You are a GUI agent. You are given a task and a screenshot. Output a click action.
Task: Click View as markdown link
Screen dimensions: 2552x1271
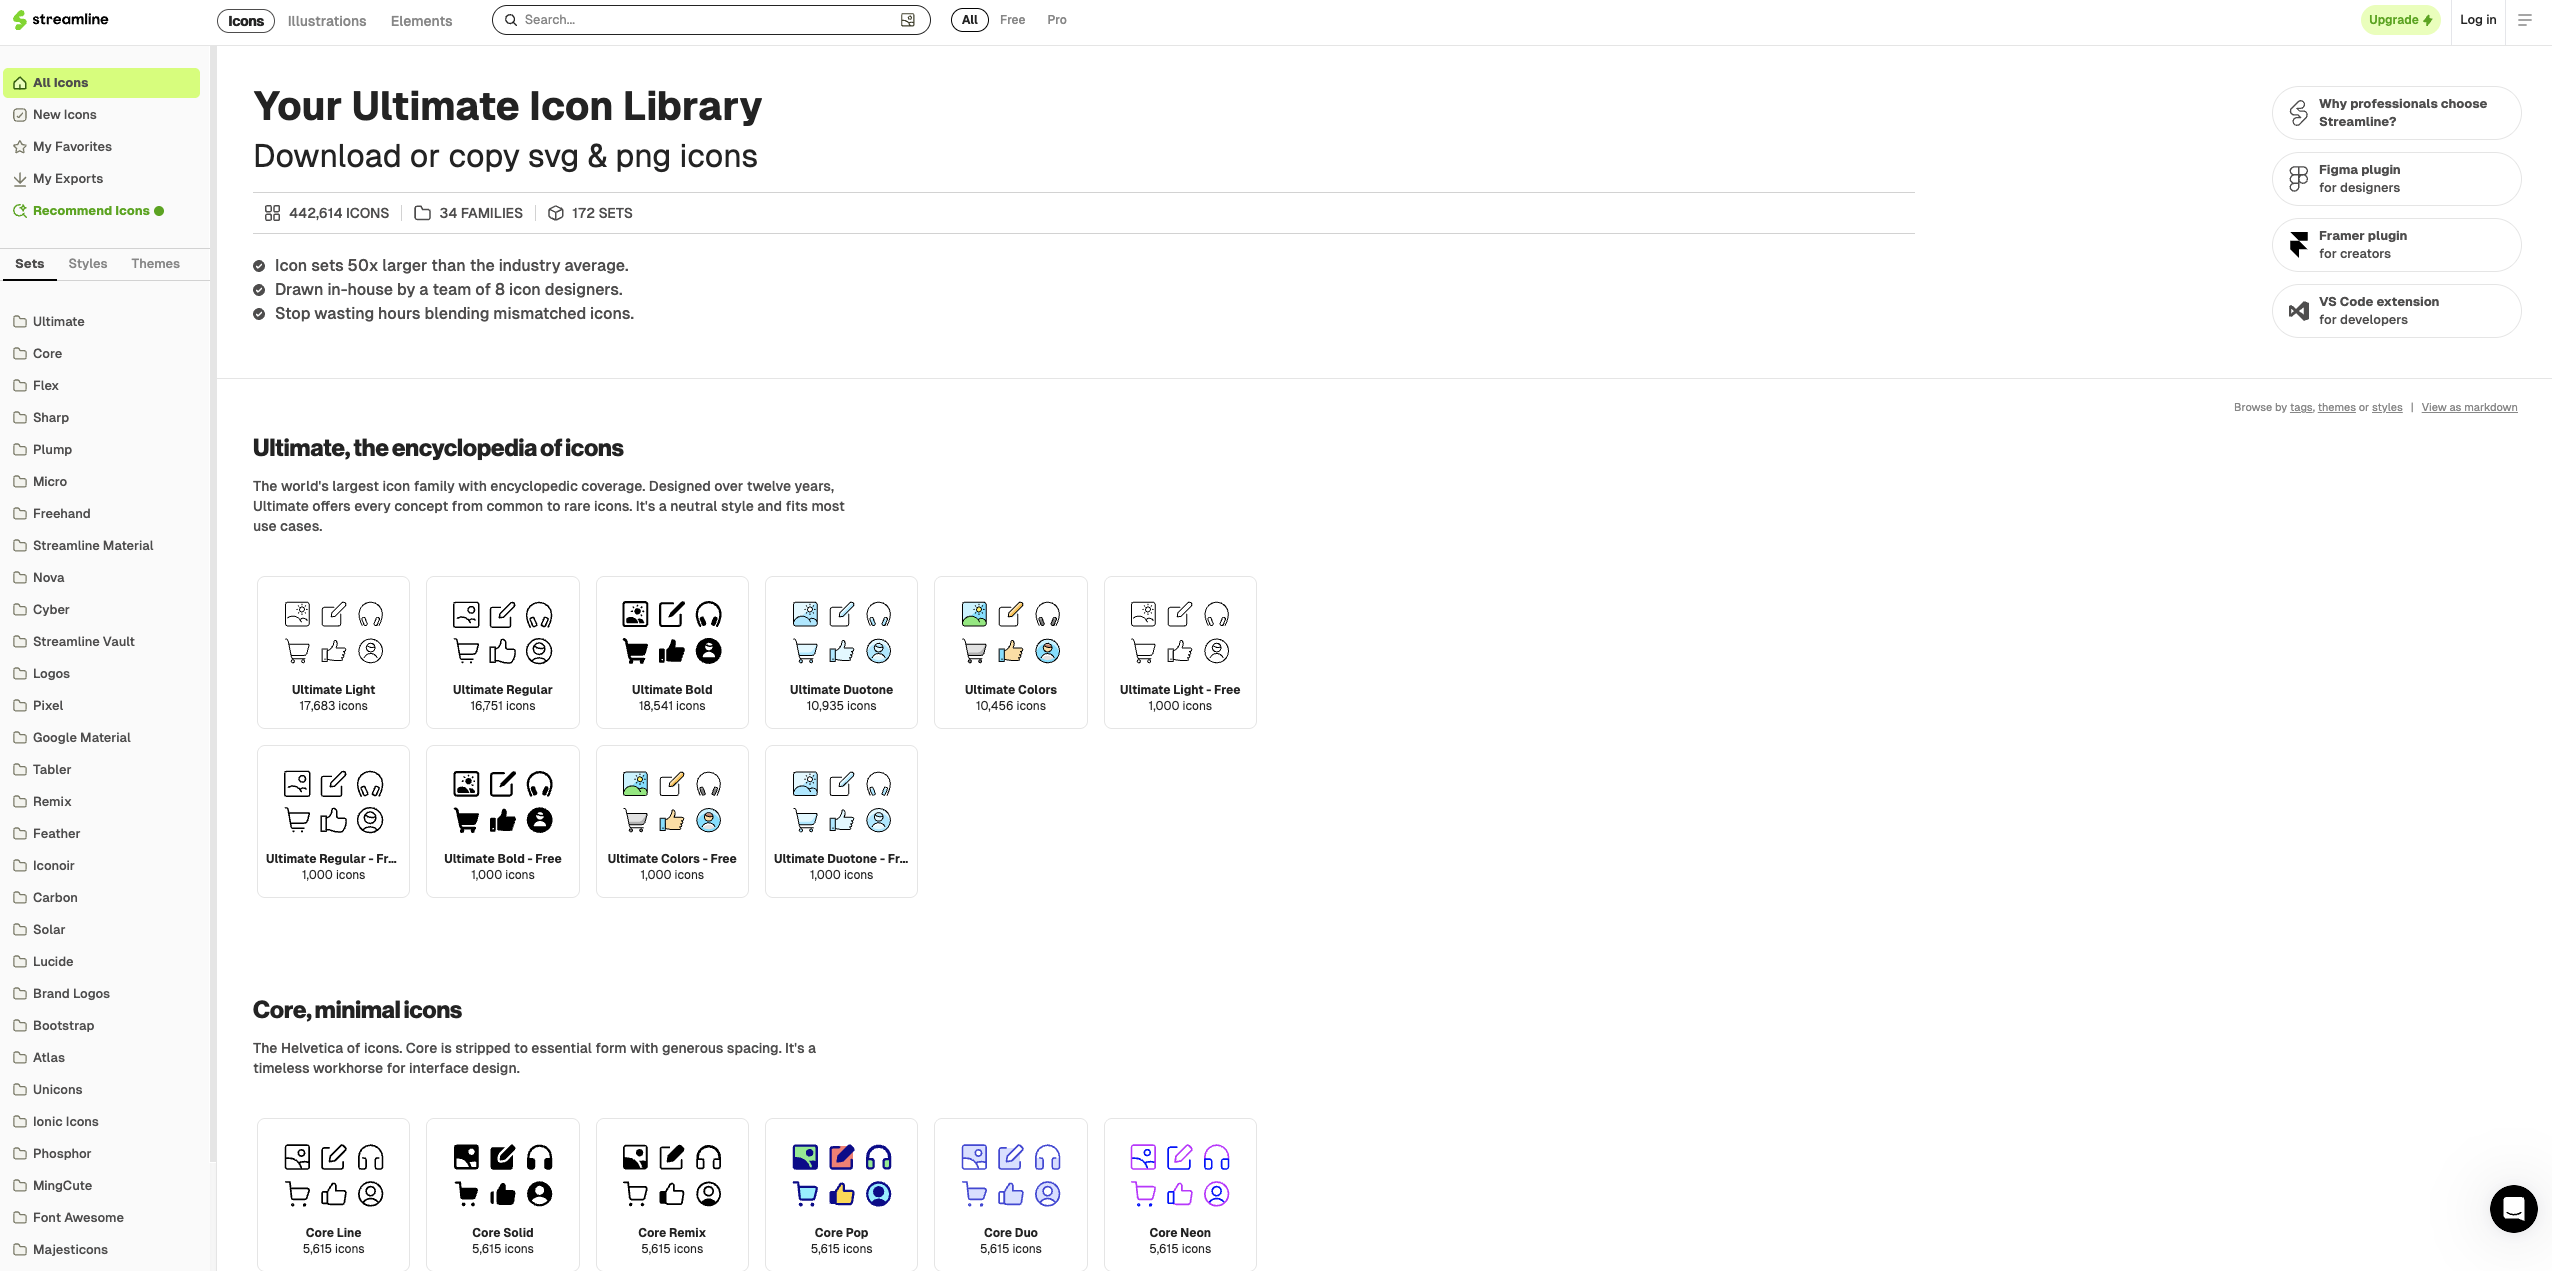point(2470,408)
